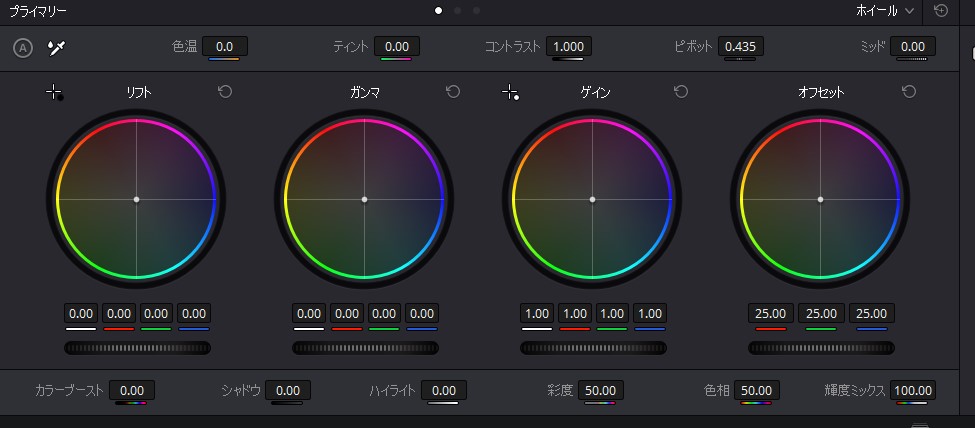975x428 pixels.
Task: Select ガンマ red value field
Action: pos(347,314)
